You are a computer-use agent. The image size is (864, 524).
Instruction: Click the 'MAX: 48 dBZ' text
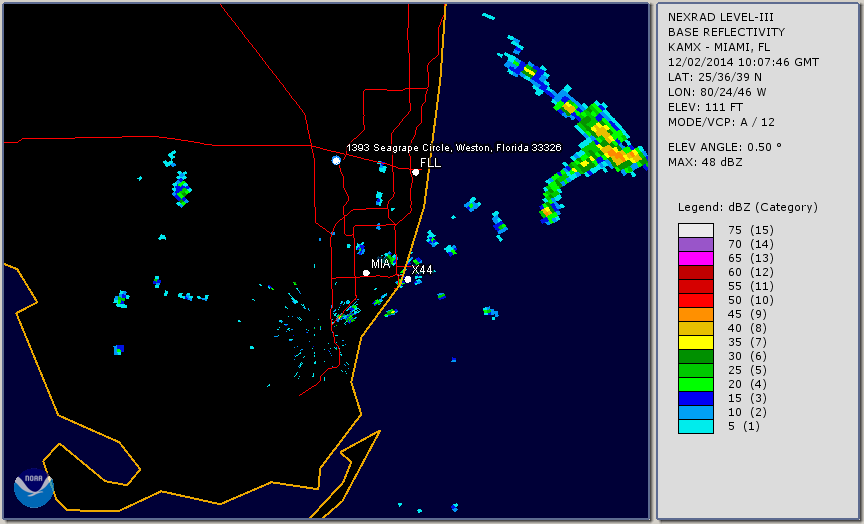pyautogui.click(x=705, y=162)
